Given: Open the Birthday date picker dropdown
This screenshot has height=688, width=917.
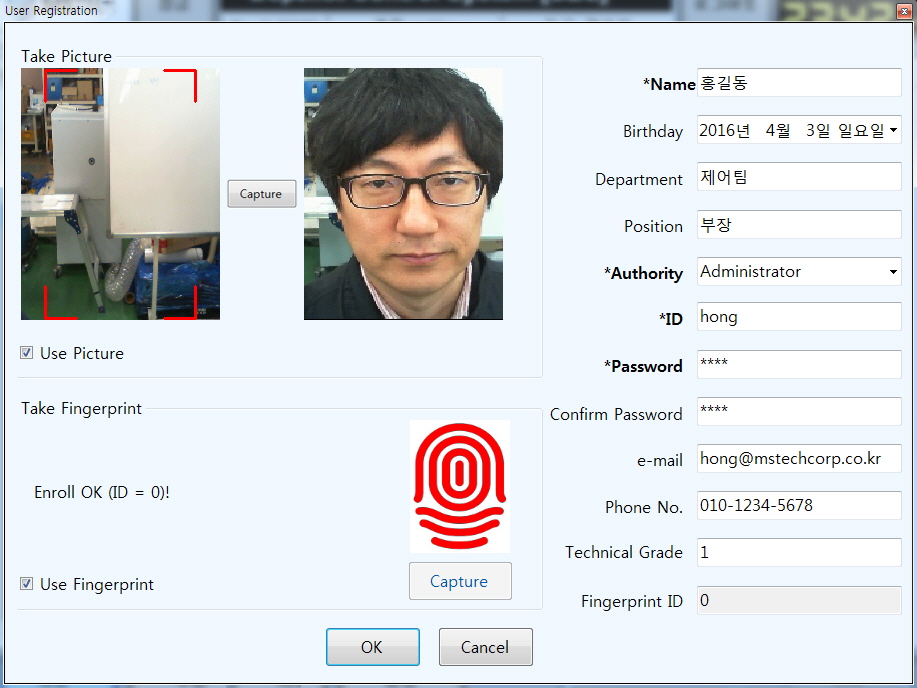Looking at the screenshot, I should click(893, 130).
